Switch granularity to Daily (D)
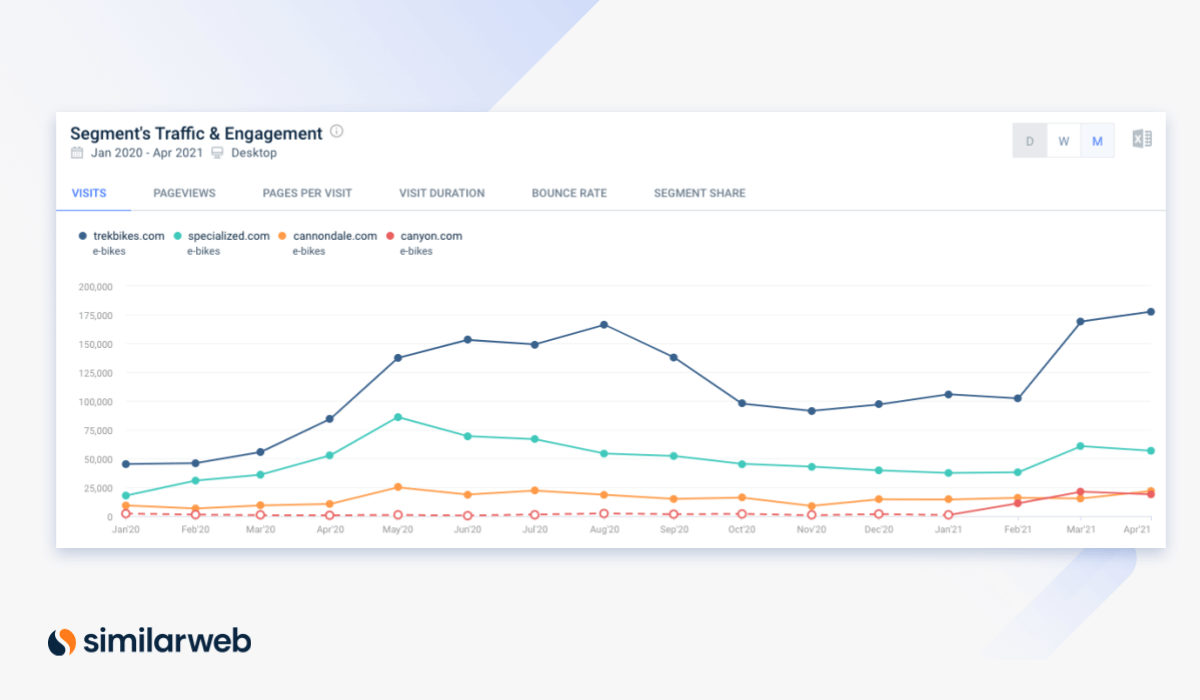Viewport: 1200px width, 700px height. tap(1029, 141)
